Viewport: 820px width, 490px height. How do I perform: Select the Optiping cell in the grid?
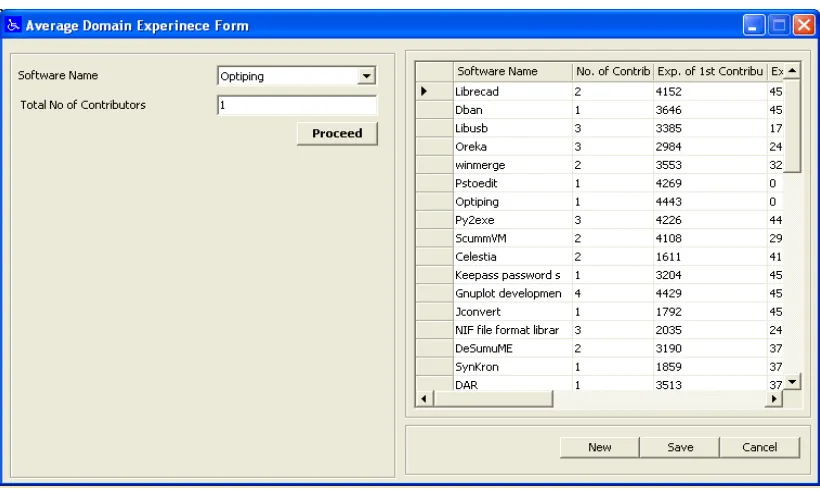(512, 201)
